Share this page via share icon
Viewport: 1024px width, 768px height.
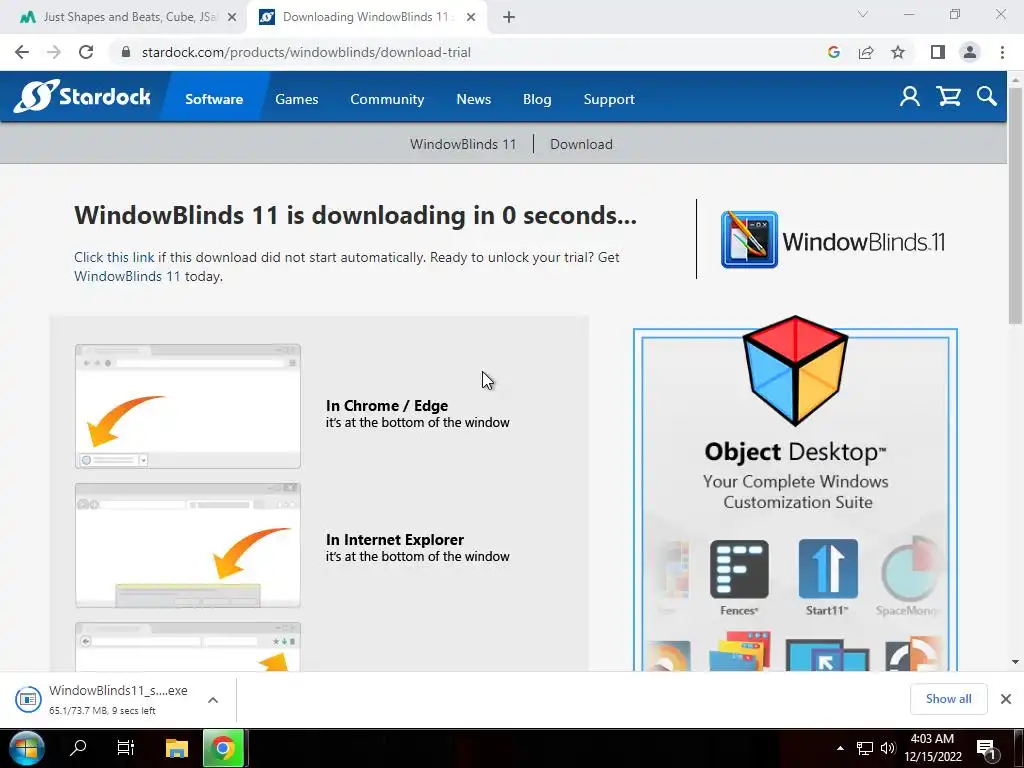866,52
